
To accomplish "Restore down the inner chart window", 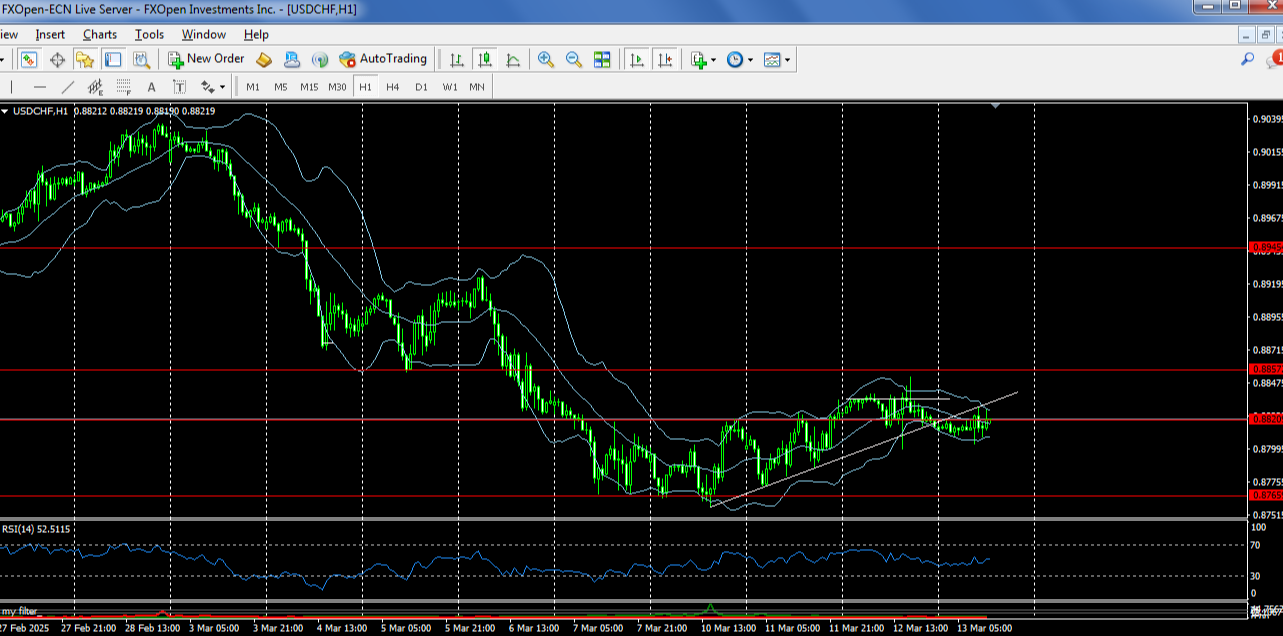I will (1265, 34).
